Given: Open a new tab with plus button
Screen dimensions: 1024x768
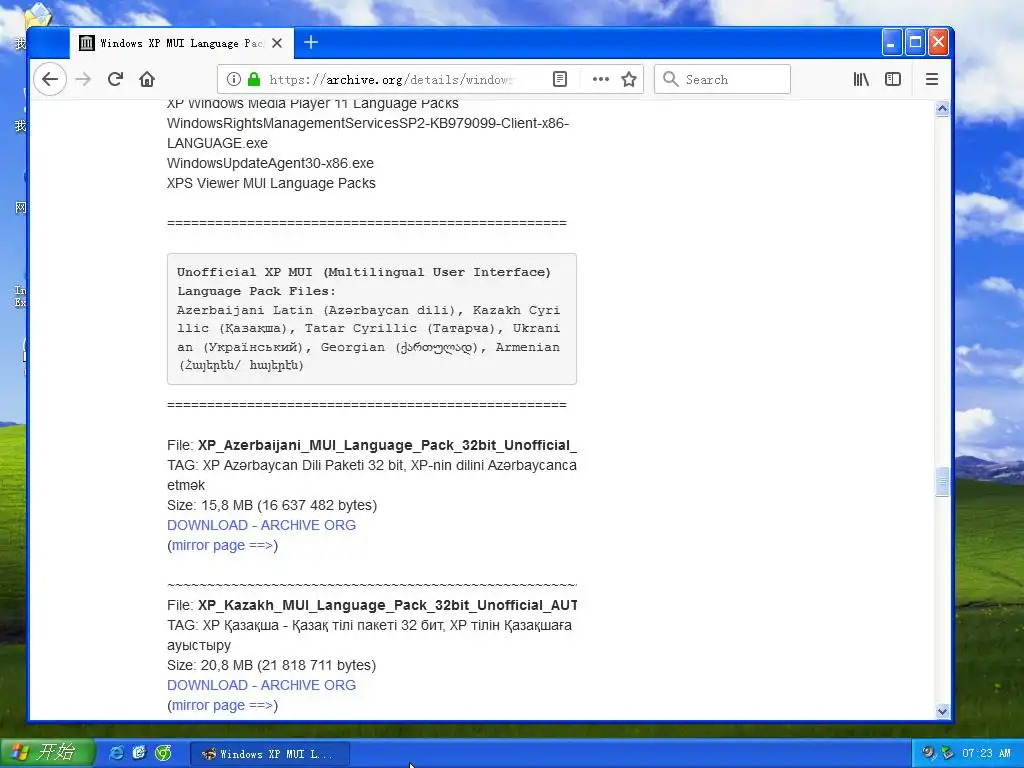Looking at the screenshot, I should click(x=311, y=42).
